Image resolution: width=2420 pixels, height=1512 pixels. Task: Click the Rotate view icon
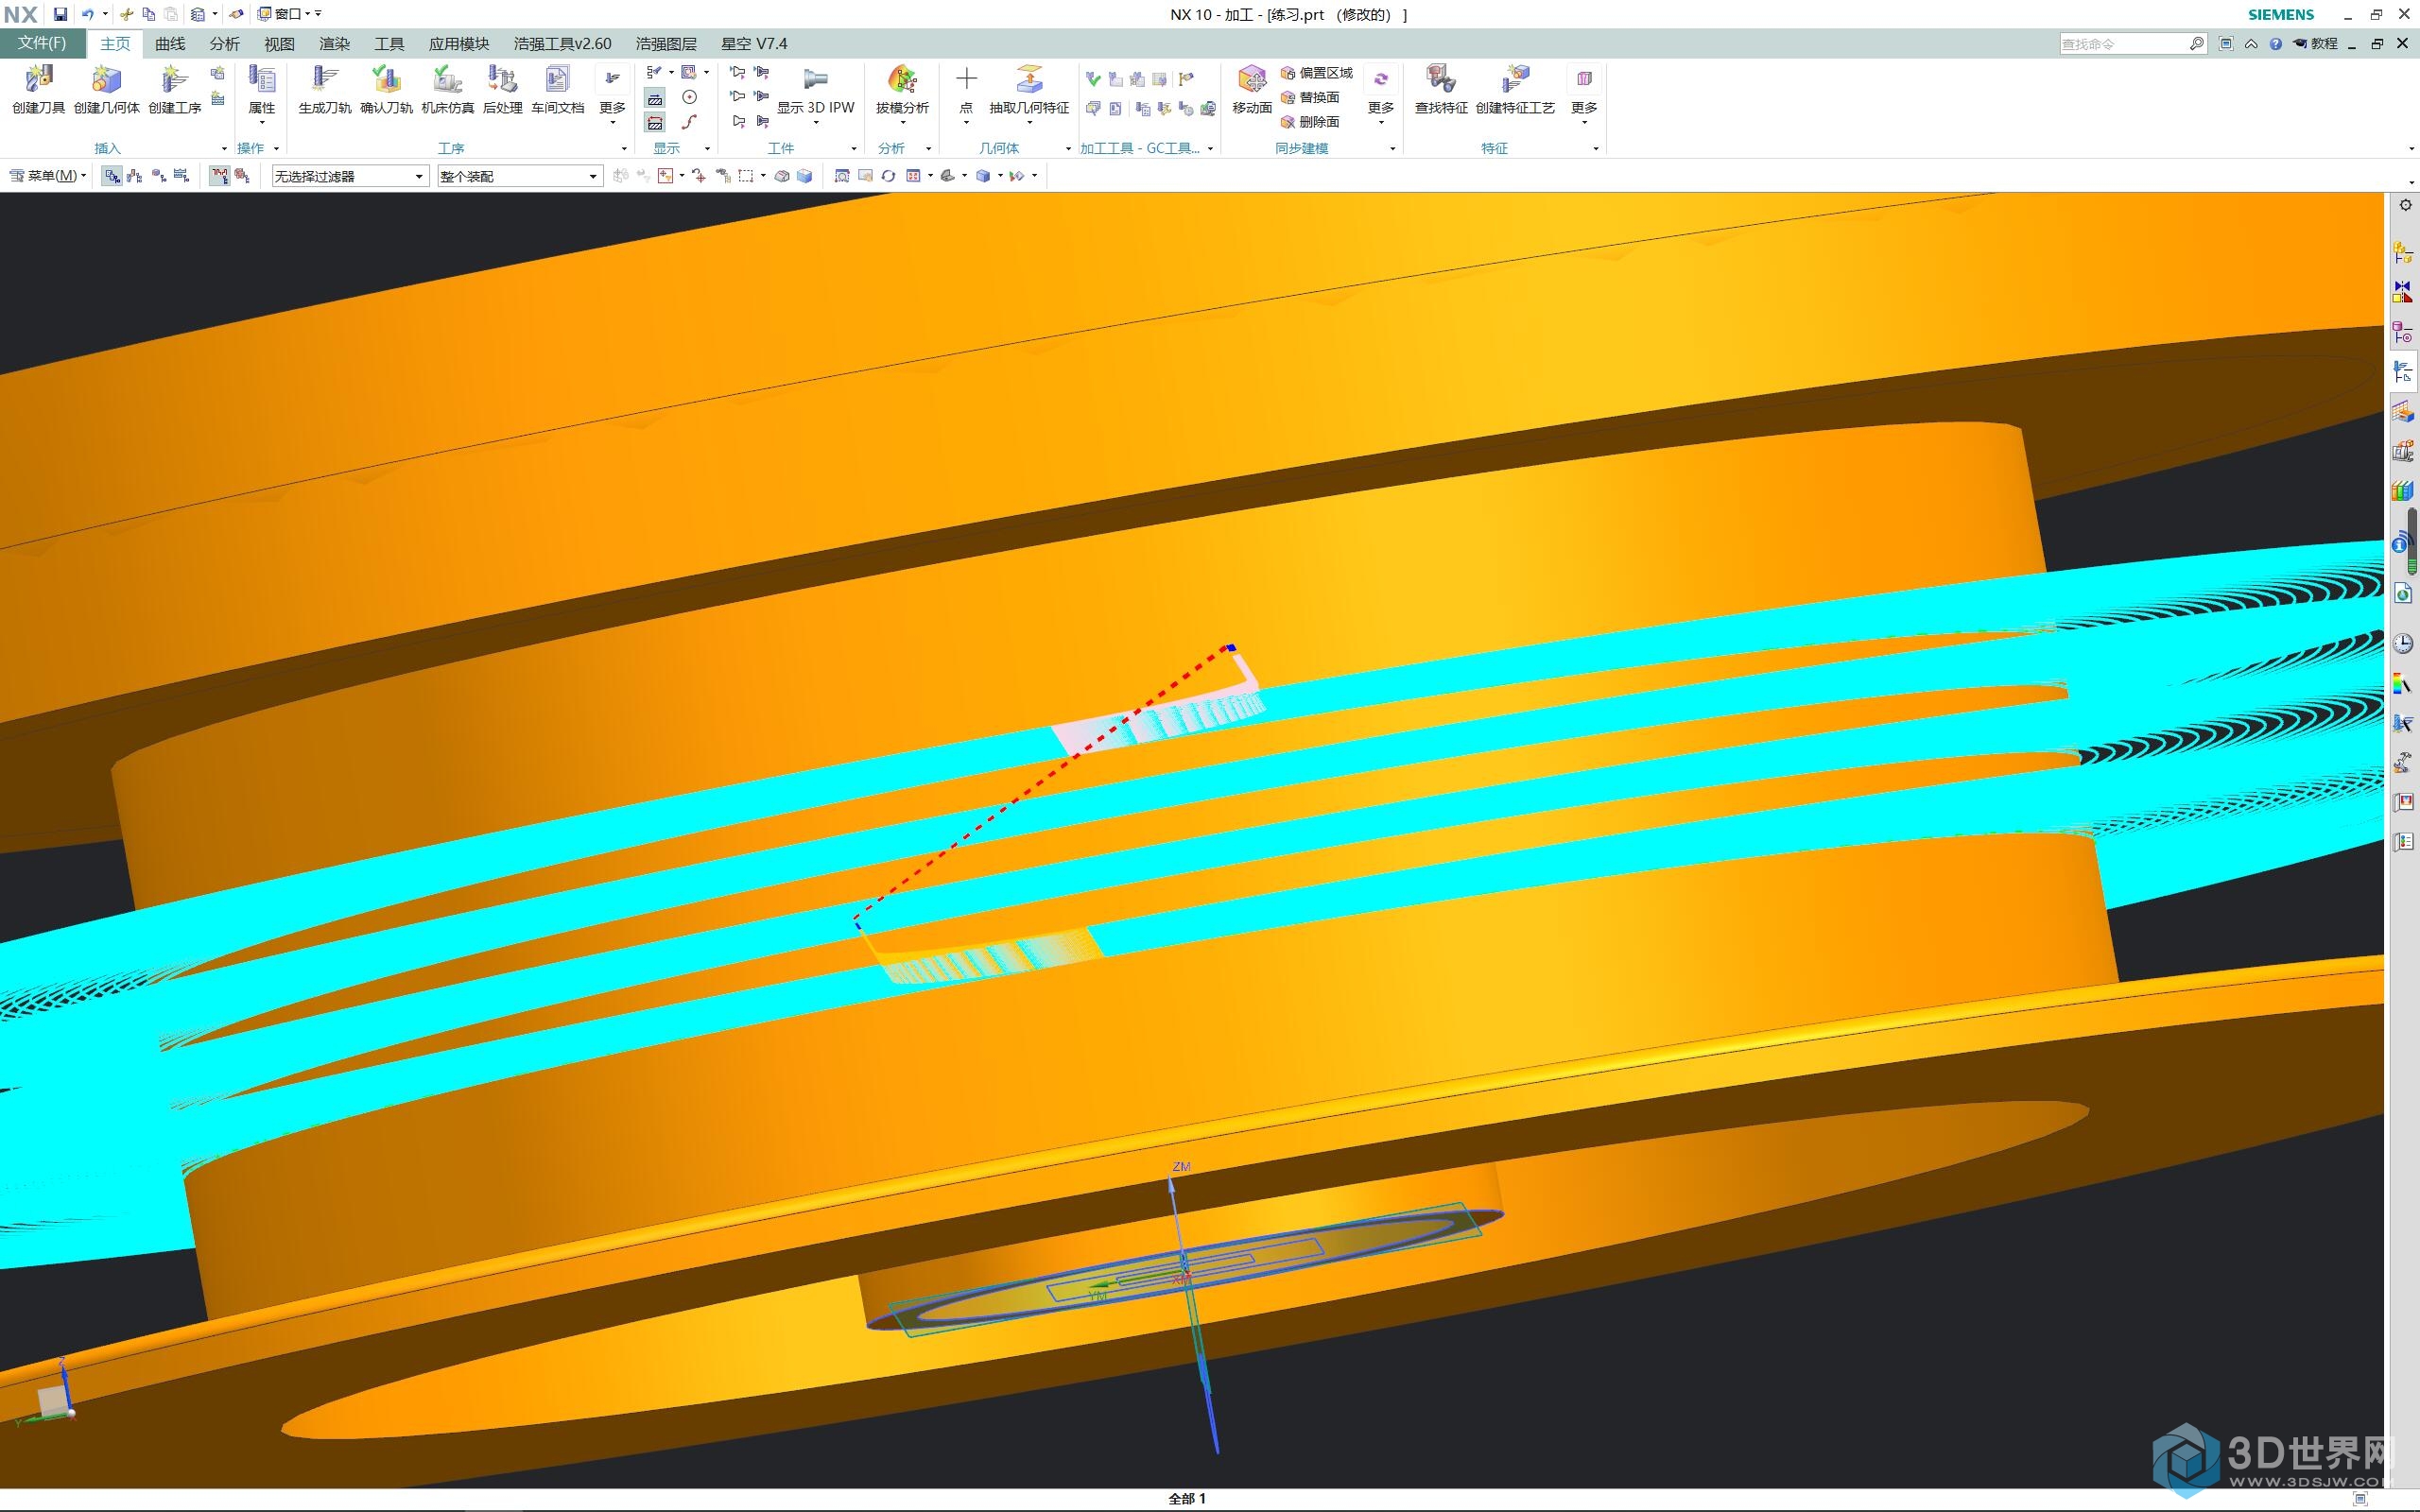(x=888, y=176)
